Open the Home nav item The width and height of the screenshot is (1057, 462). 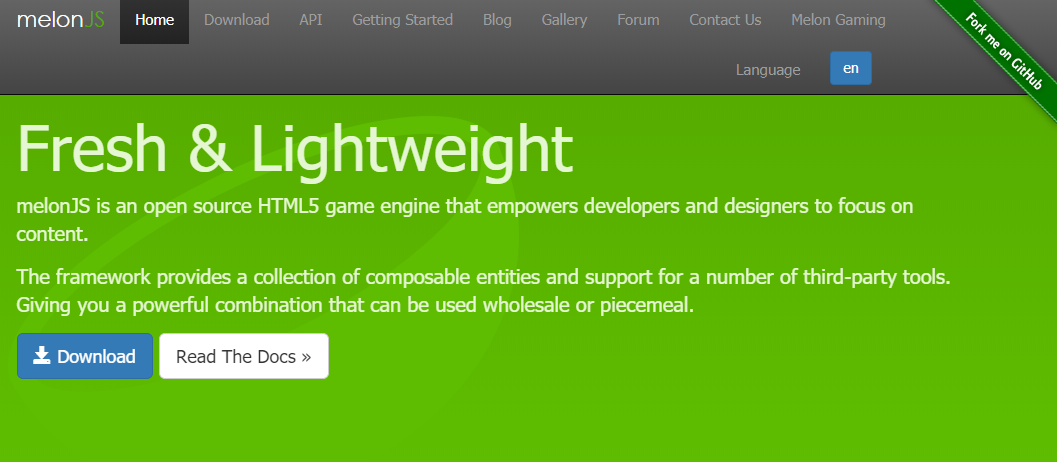point(154,20)
